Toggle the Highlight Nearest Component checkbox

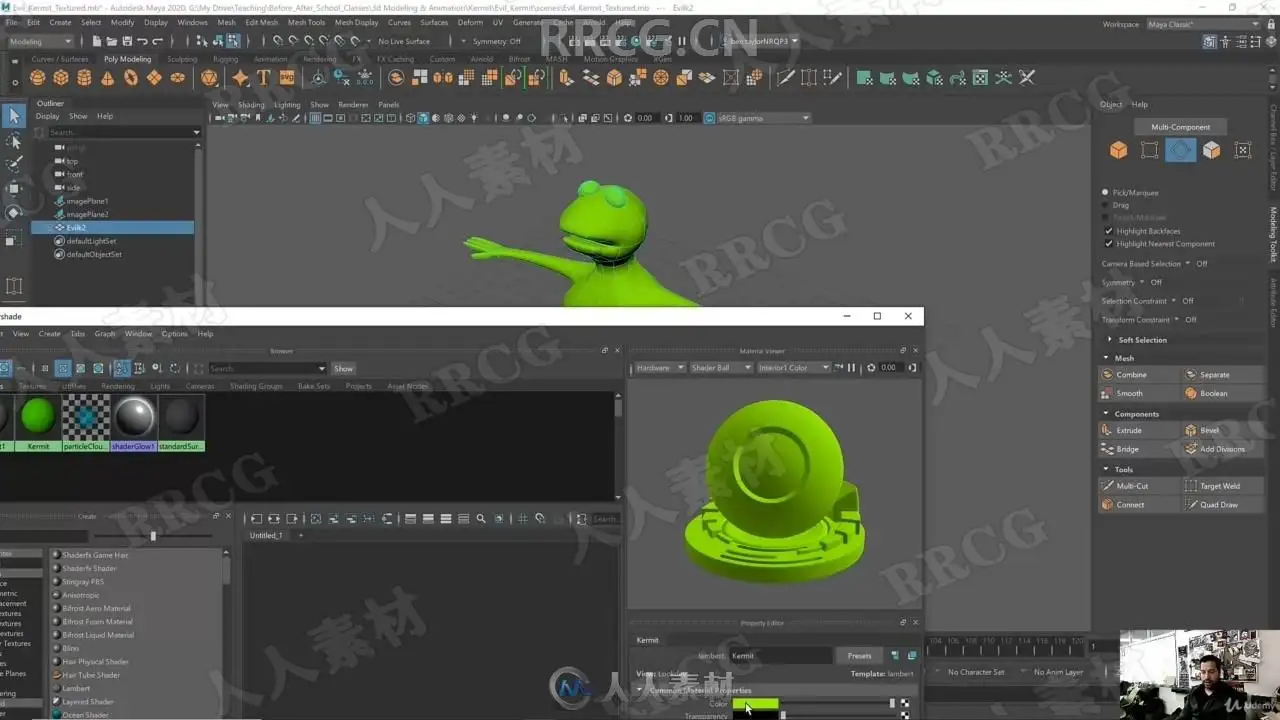[x=1108, y=244]
